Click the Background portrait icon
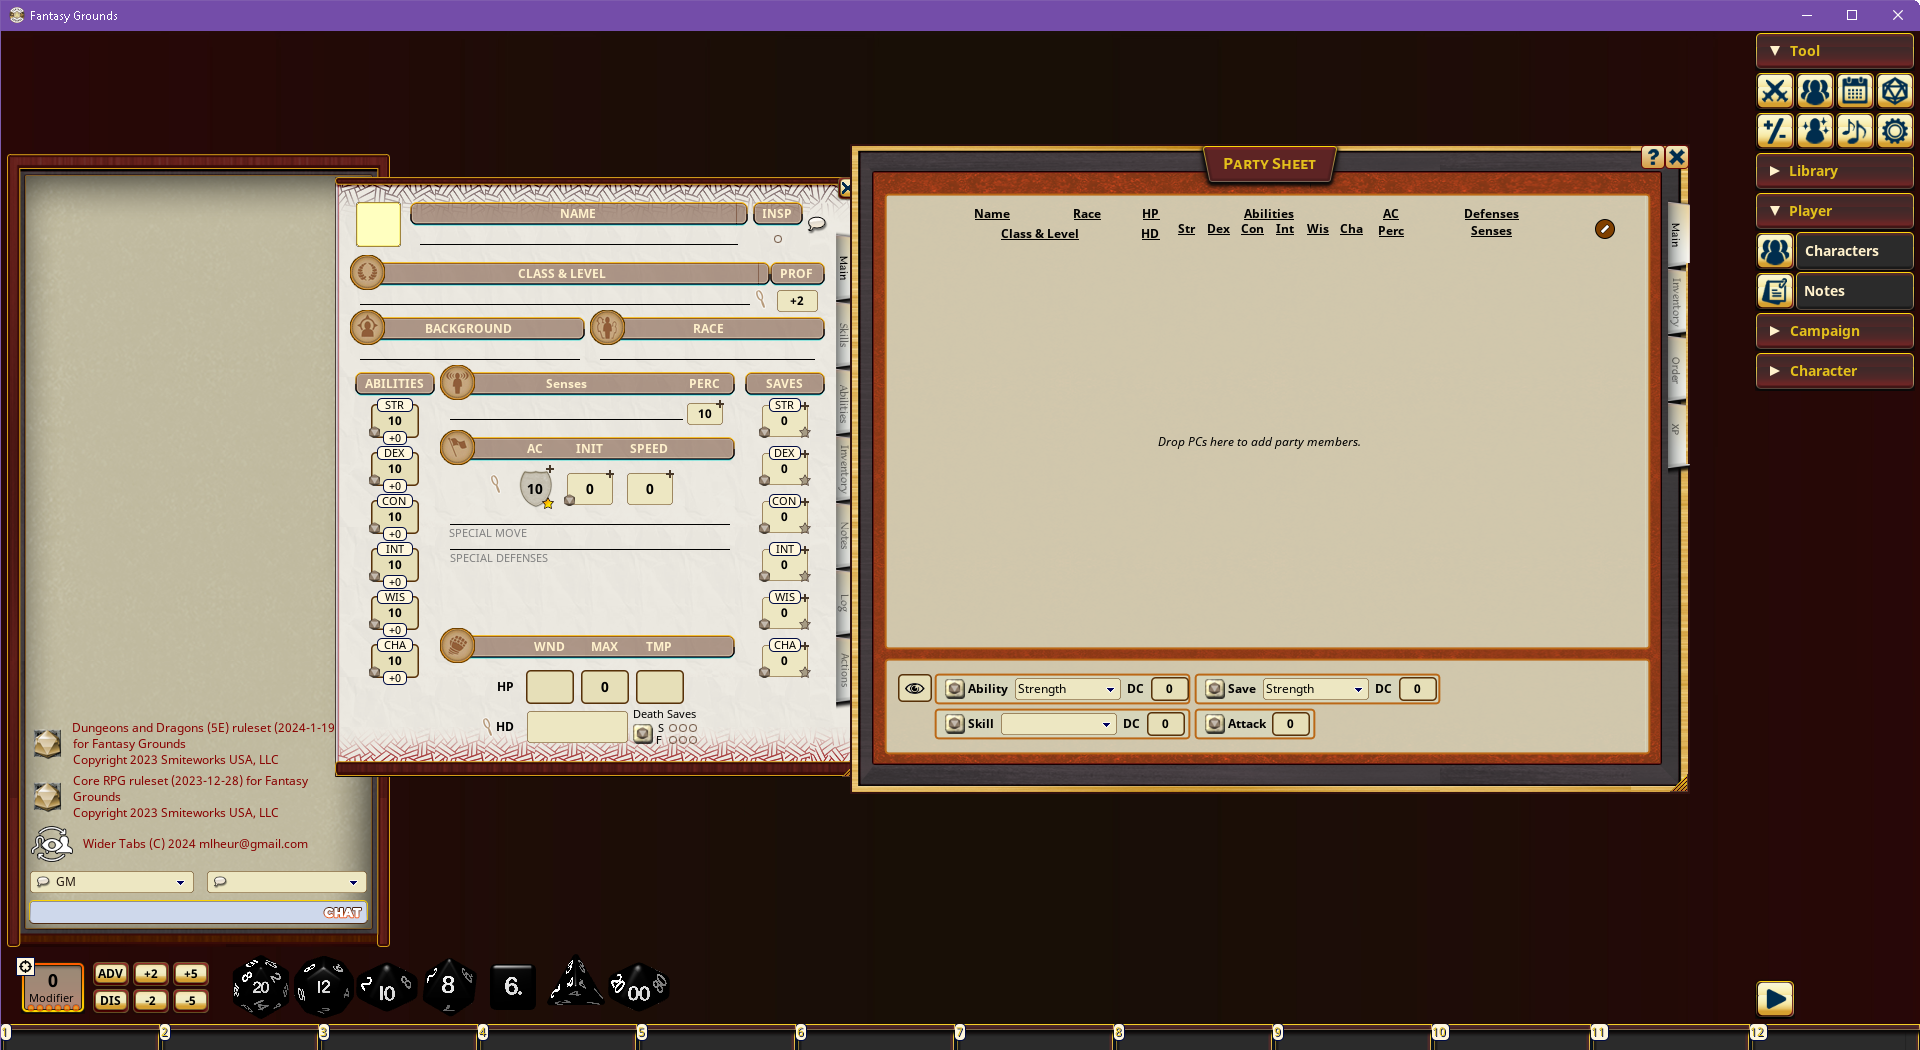The height and width of the screenshot is (1050, 1920). pos(367,327)
